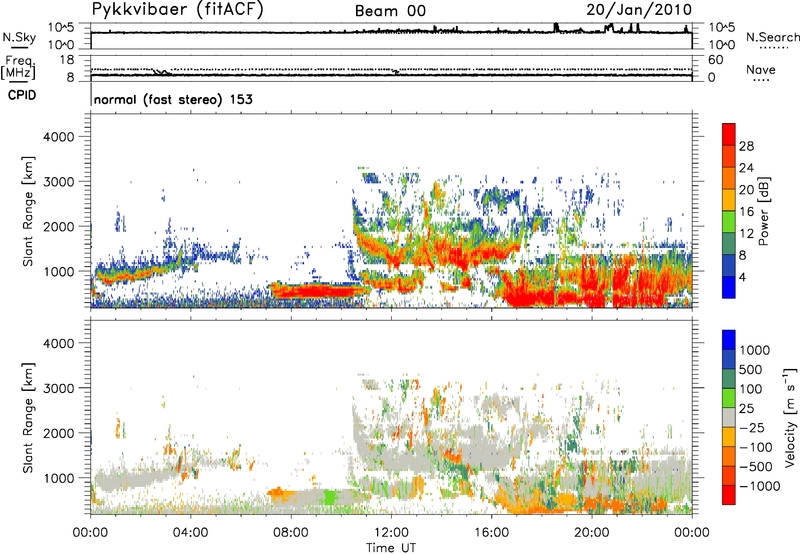Click the 4 tick label on power colorbar
The width and height of the screenshot is (800, 554).
click(x=743, y=277)
